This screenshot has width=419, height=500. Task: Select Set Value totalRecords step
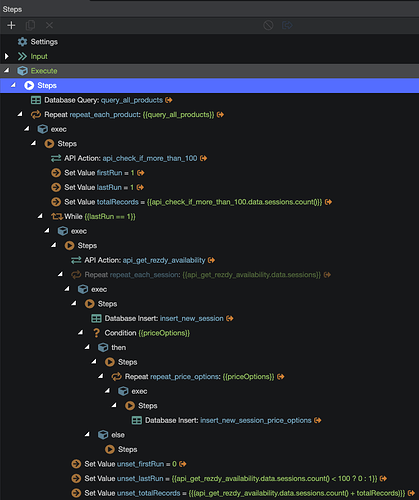[209, 202]
